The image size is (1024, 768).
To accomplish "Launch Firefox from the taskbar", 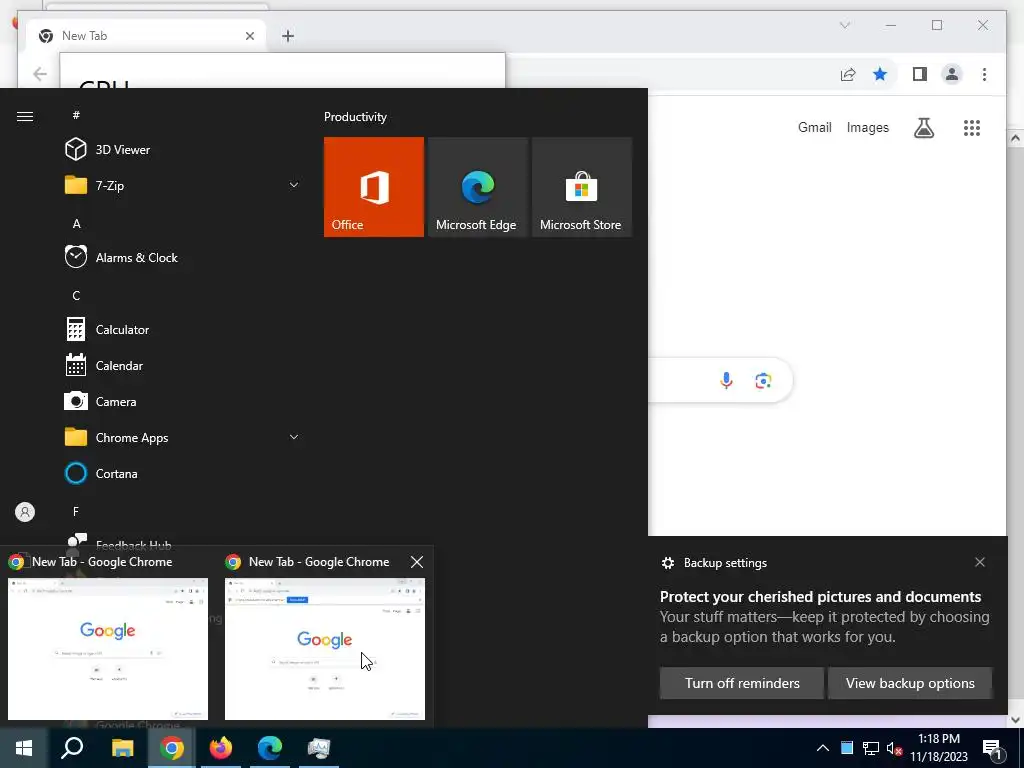I will [x=221, y=748].
